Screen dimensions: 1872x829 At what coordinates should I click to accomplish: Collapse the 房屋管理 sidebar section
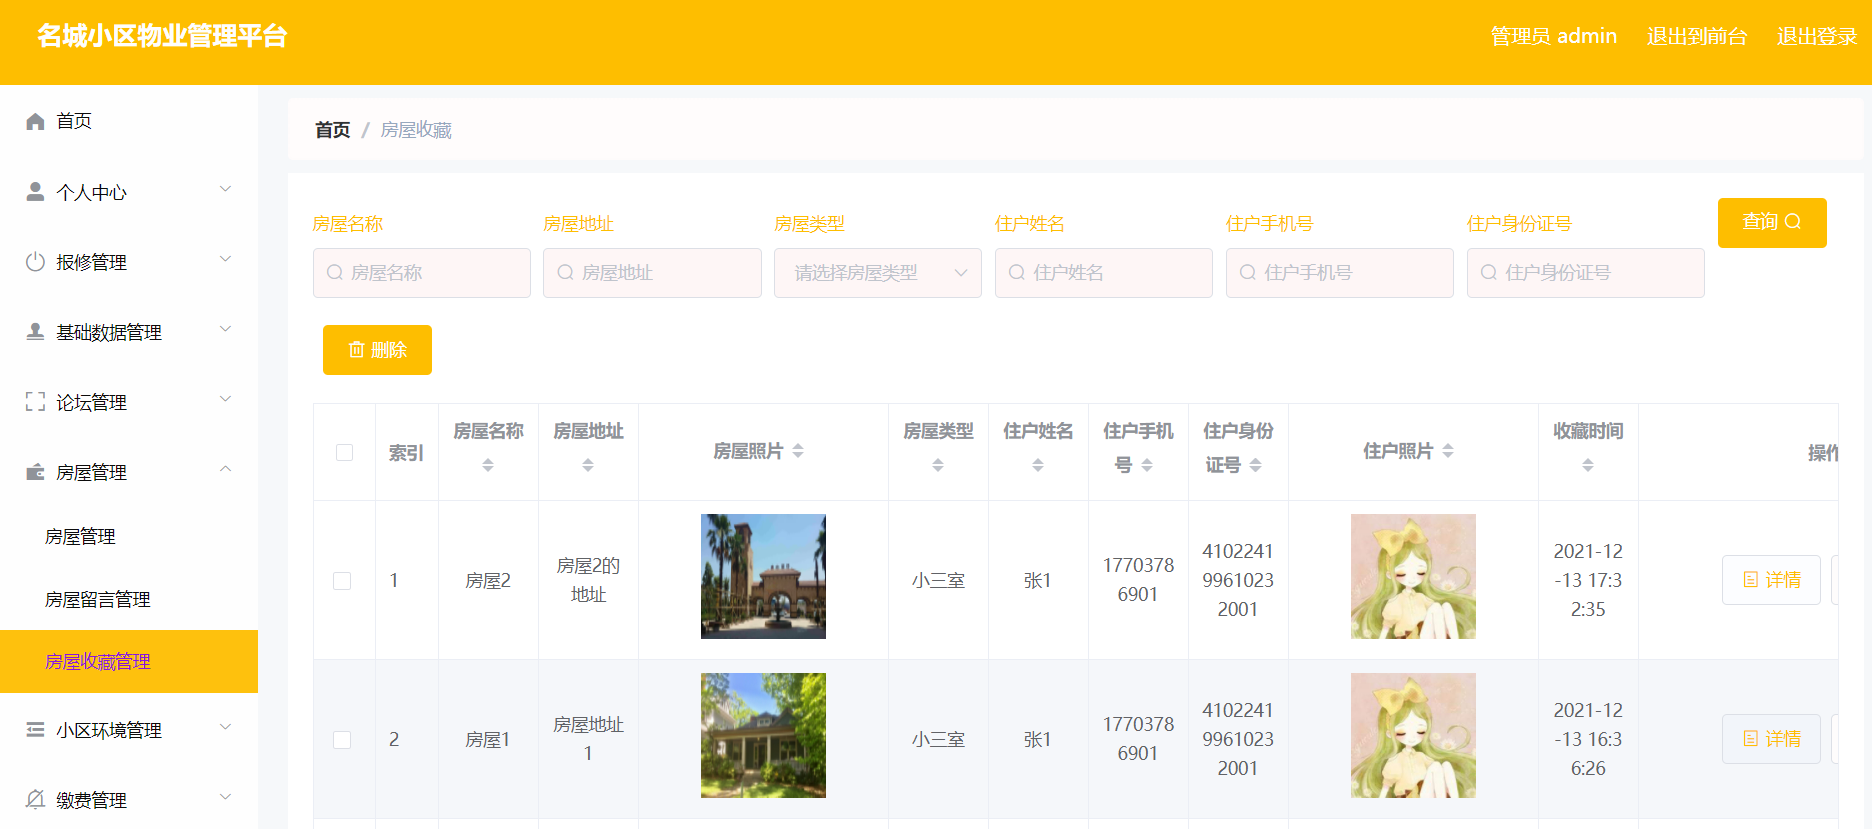click(129, 472)
